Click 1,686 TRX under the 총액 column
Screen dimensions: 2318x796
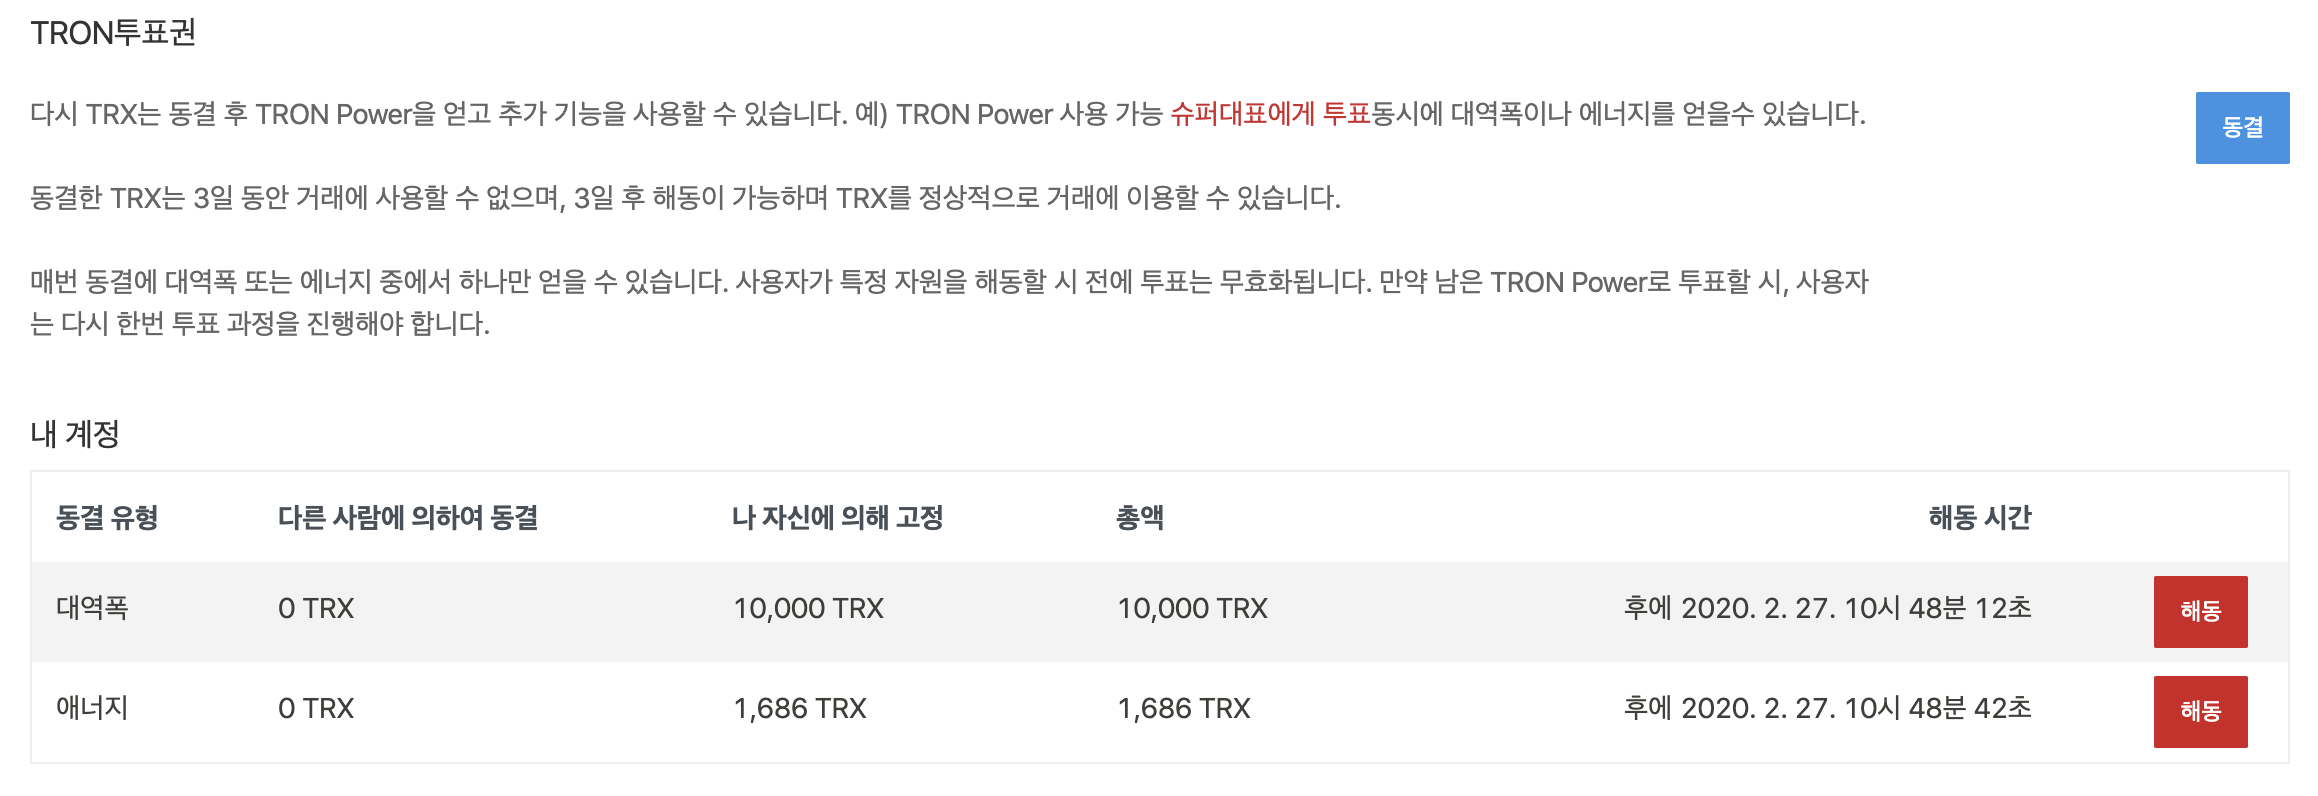coord(1184,708)
